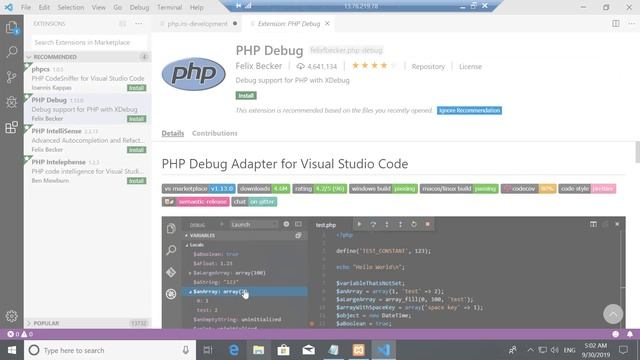Open the vs marketplace version badge

click(198, 189)
